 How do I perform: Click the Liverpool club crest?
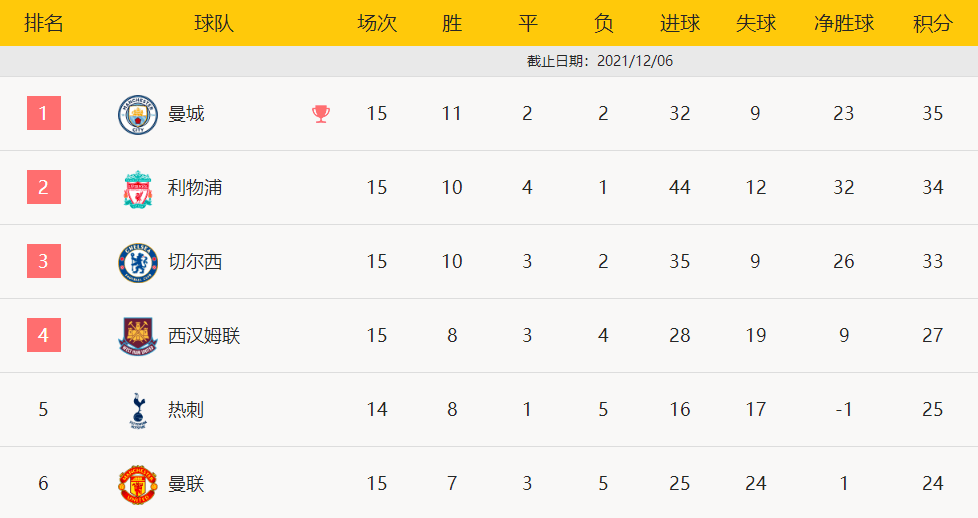137,188
